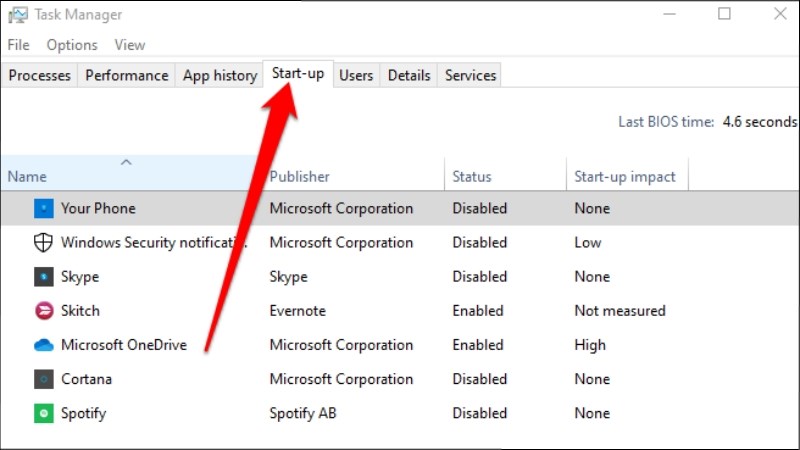The height and width of the screenshot is (450, 800).
Task: Switch to the Performance tab
Action: click(126, 75)
